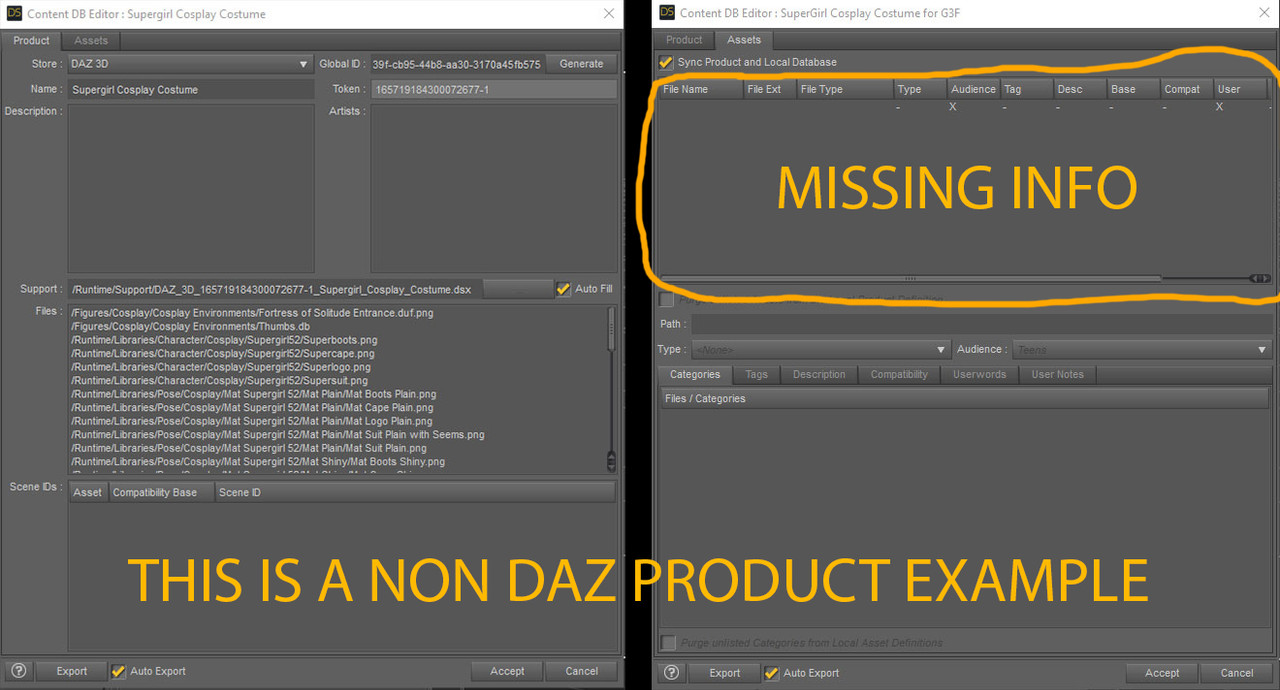The image size is (1280, 690).
Task: Click into the Name field containing Supergirl Cosplay Costume
Action: coord(190,90)
